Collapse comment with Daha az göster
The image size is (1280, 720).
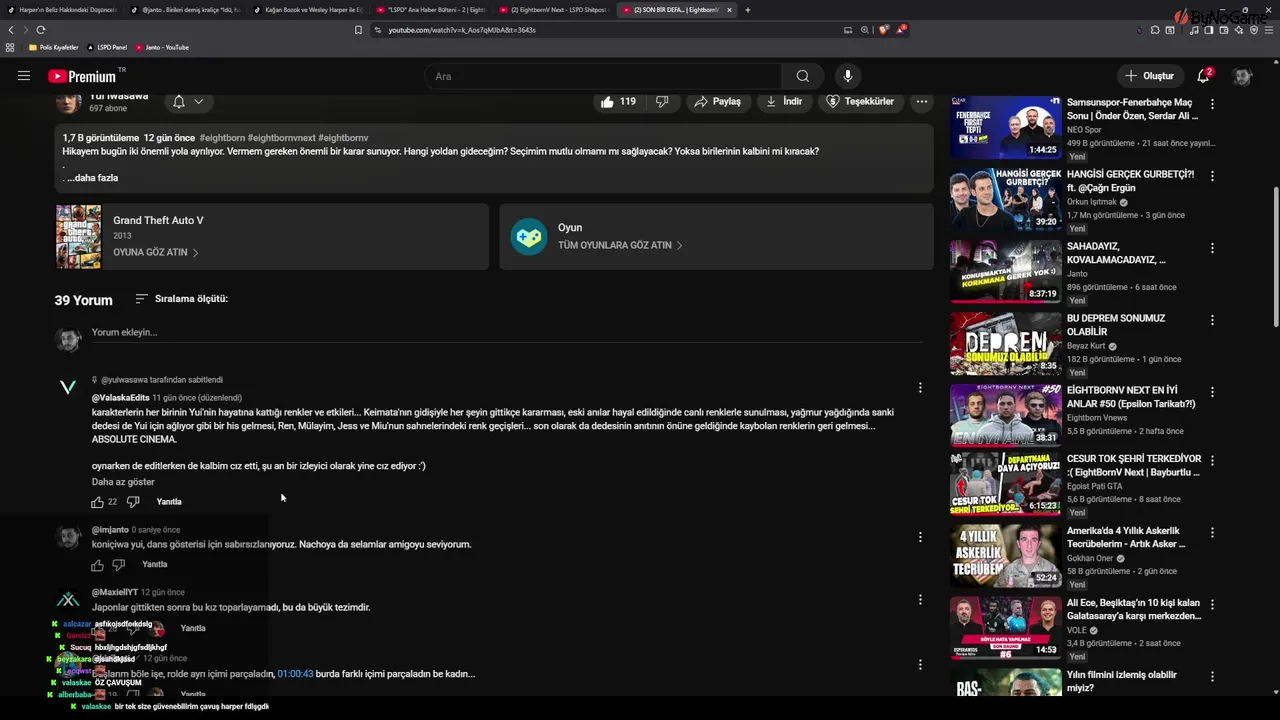tap(123, 482)
